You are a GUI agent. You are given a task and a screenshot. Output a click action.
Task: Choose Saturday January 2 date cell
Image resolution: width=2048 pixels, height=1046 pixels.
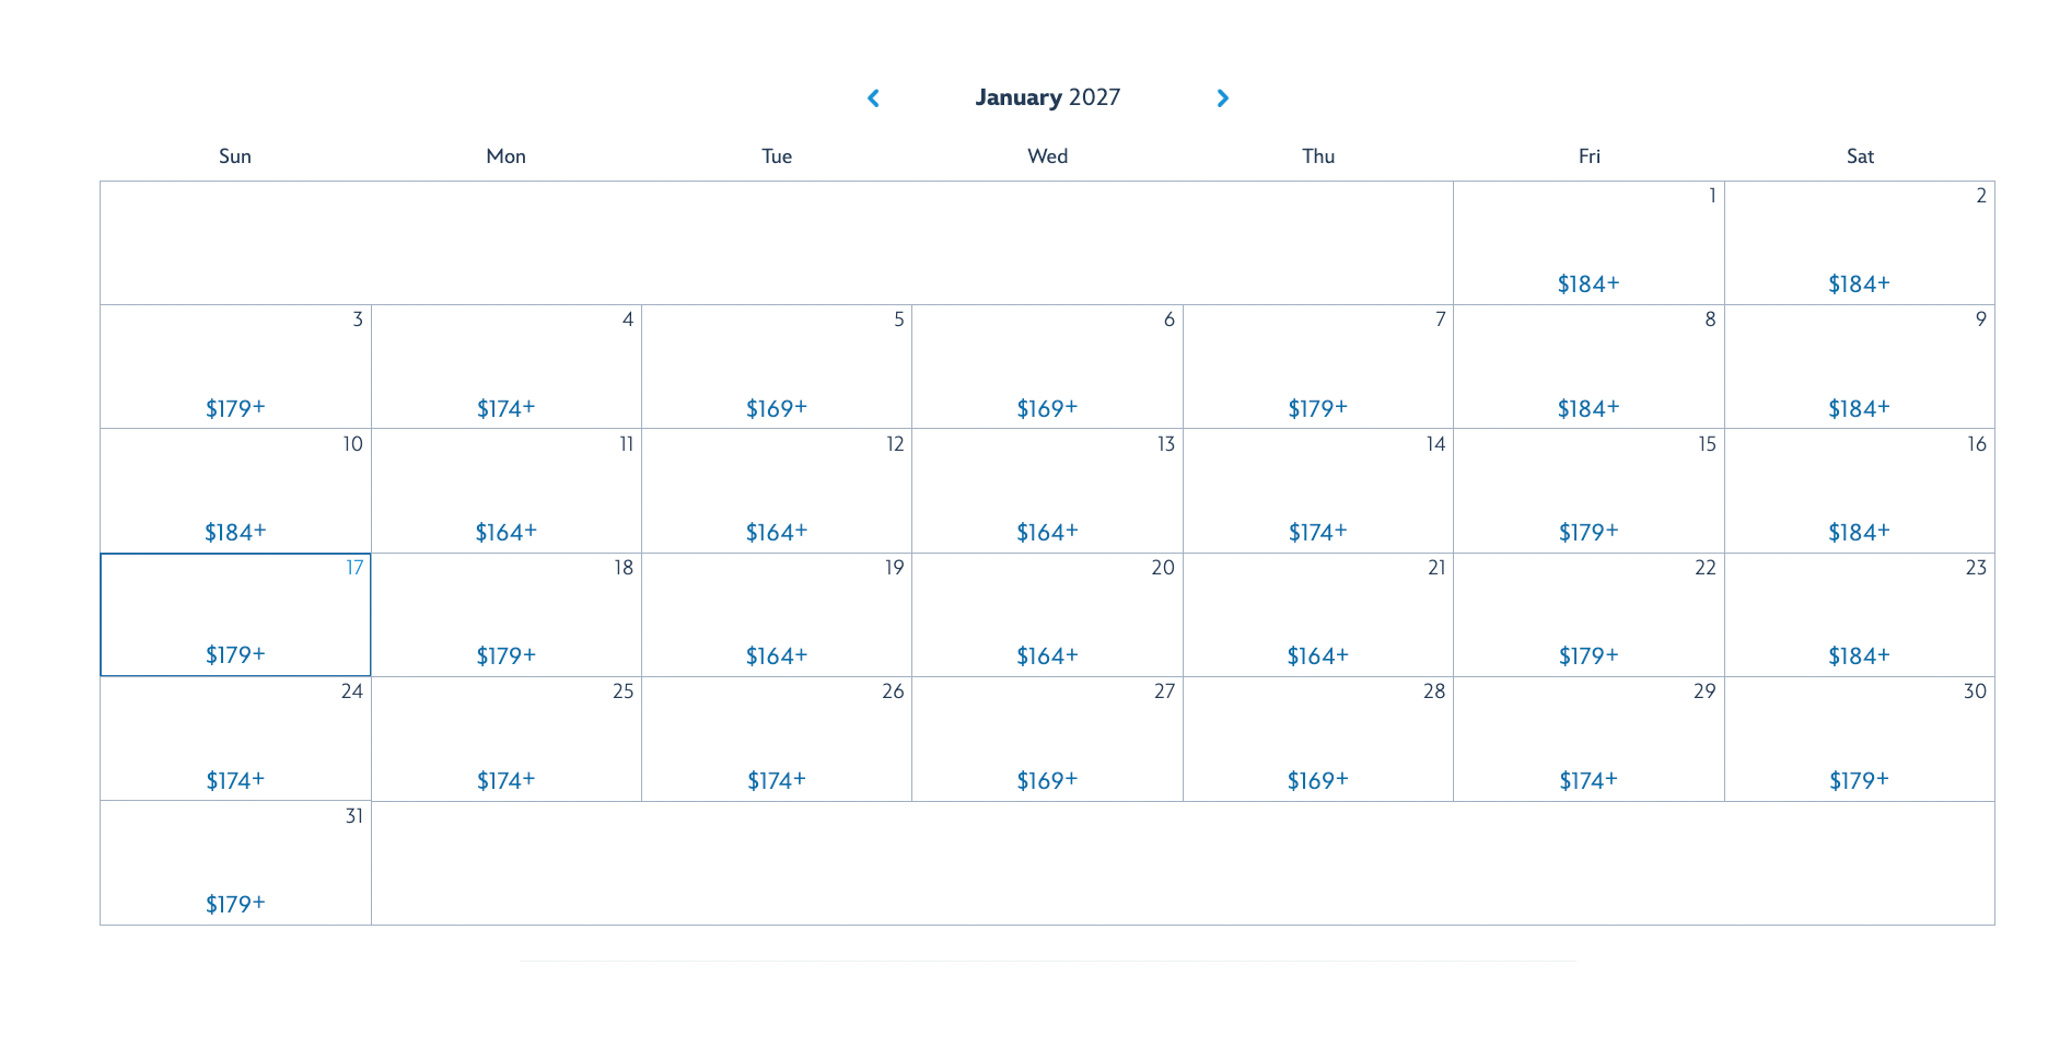tap(1859, 243)
